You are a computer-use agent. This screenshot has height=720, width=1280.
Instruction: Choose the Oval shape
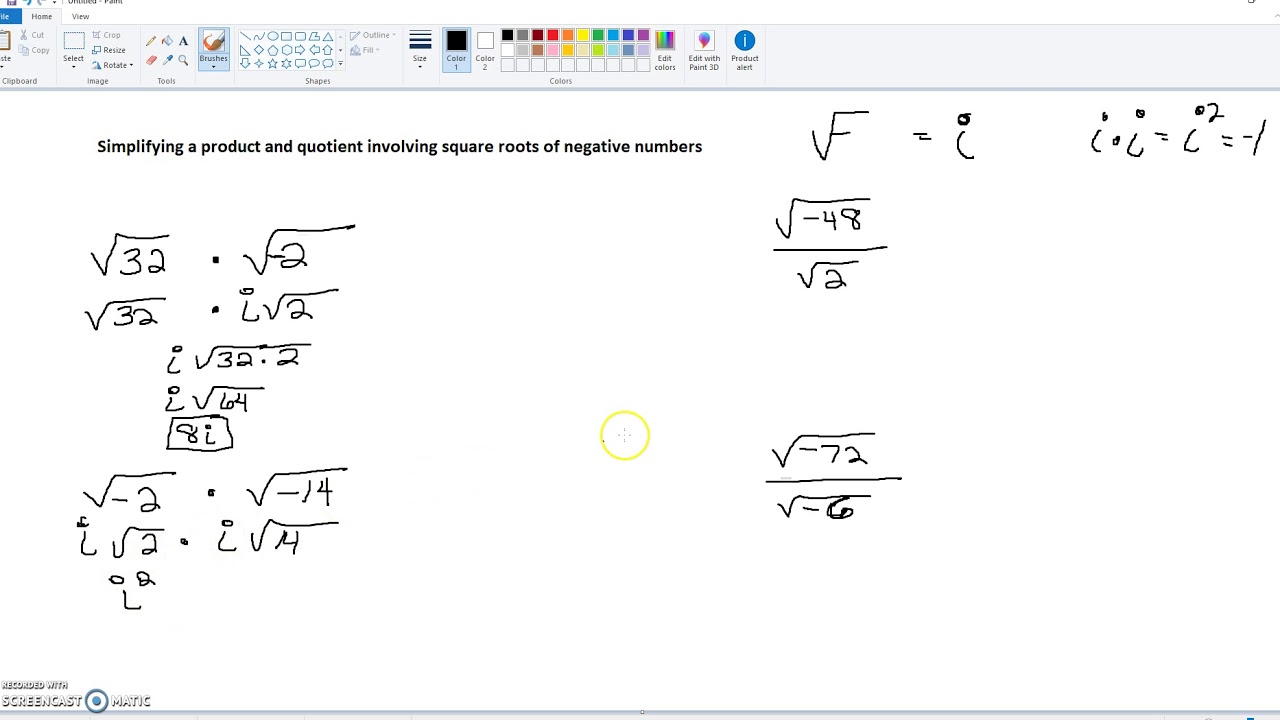[273, 36]
